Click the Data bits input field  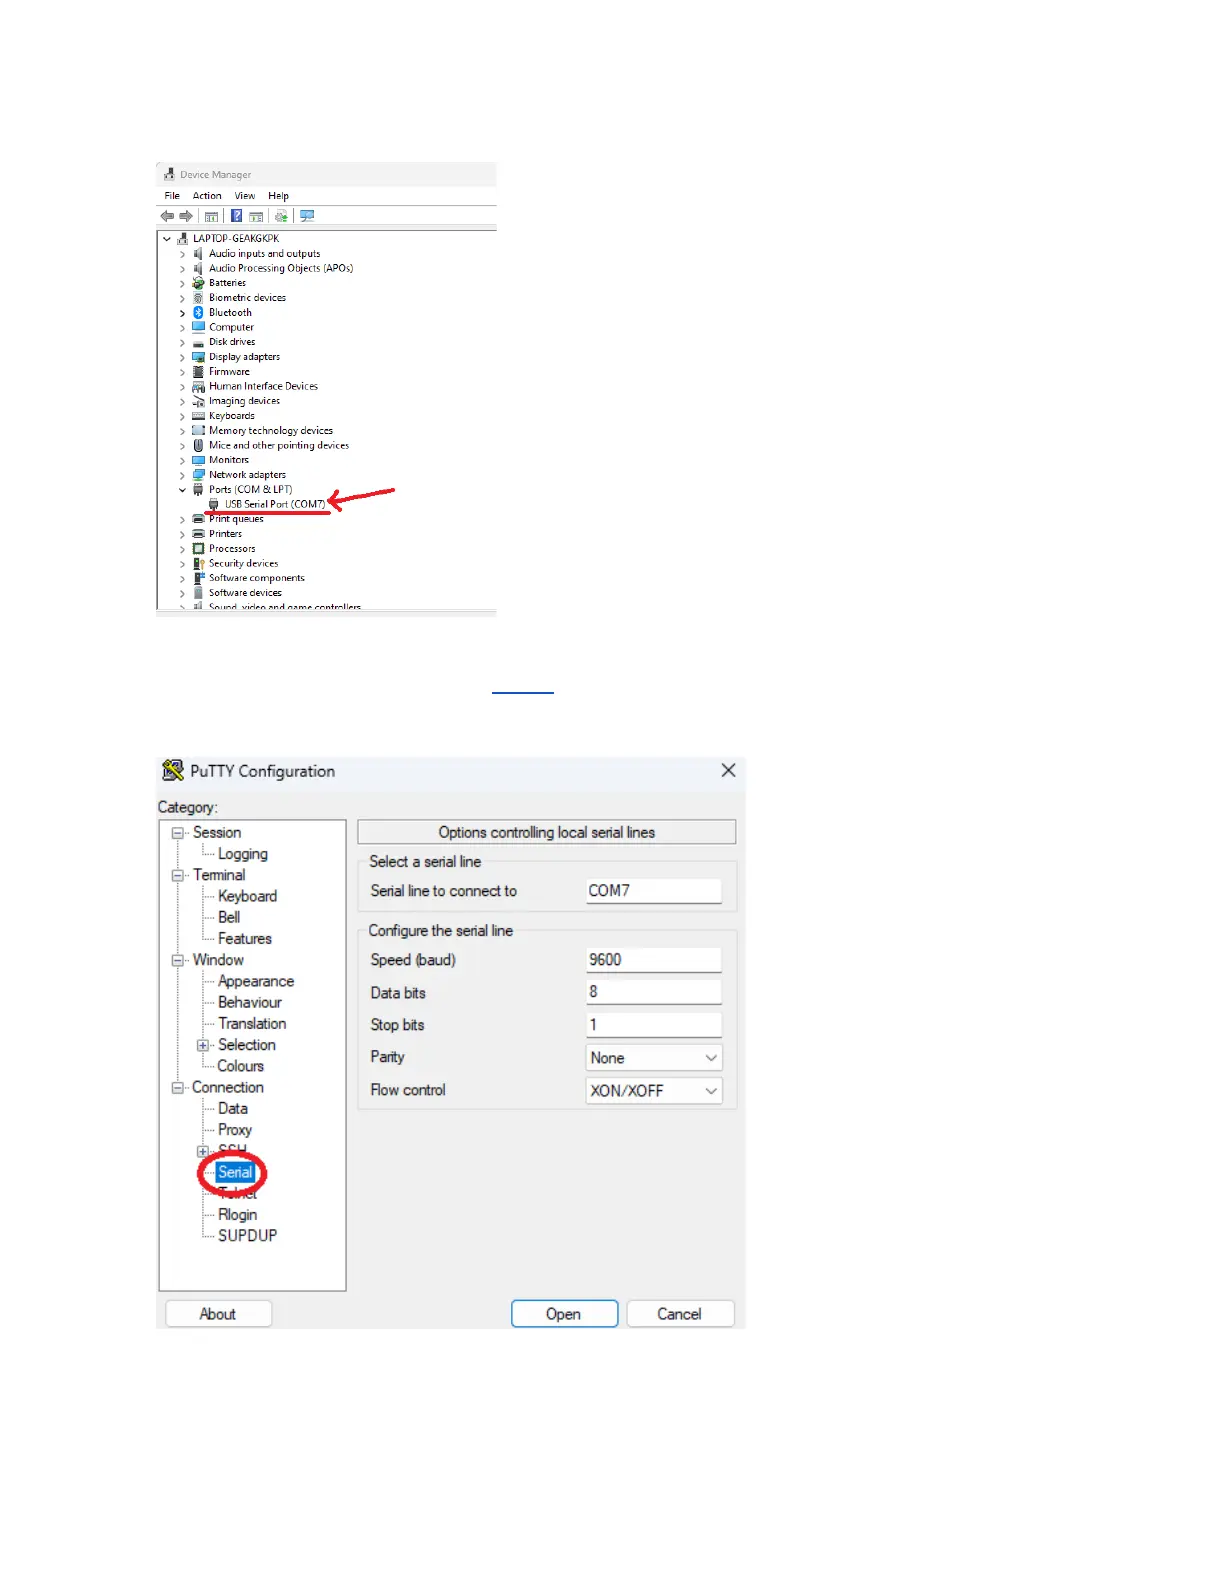pos(654,992)
